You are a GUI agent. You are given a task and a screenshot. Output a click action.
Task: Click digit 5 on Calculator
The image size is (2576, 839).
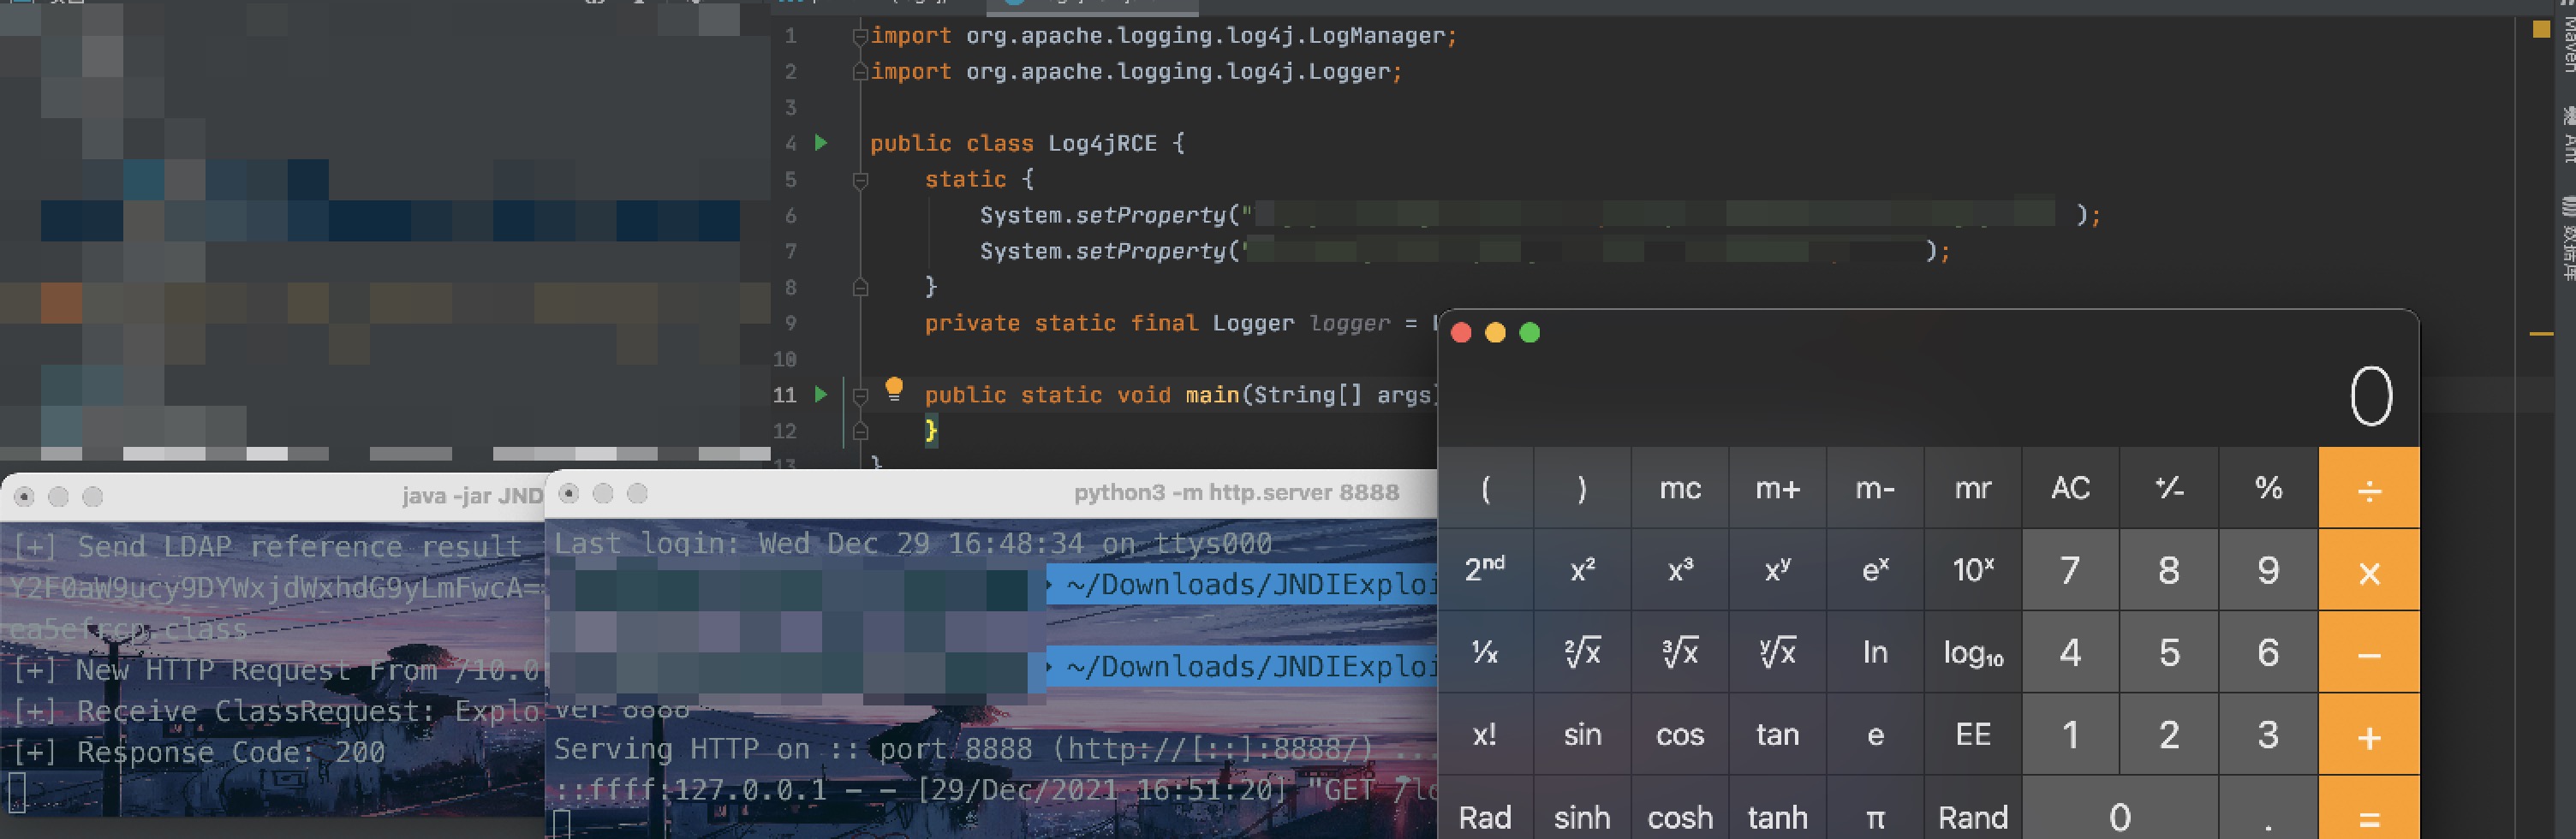click(x=2169, y=652)
